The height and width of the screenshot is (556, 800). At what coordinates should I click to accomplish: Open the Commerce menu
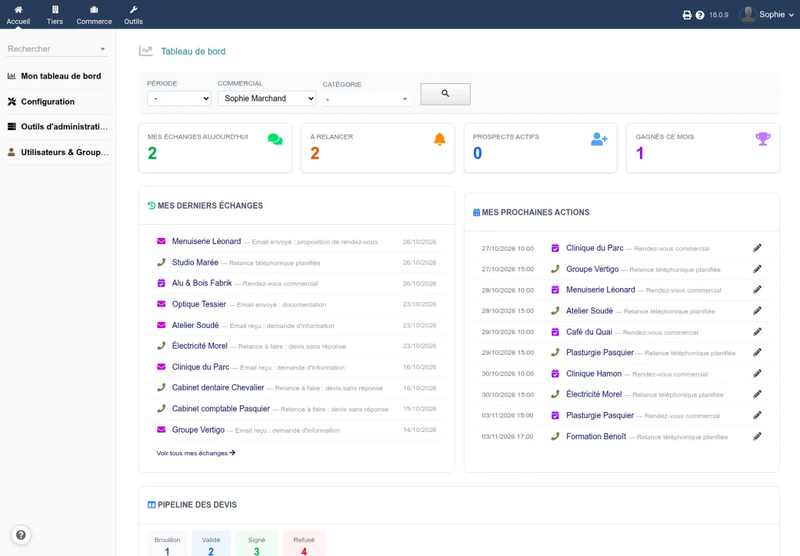tap(94, 15)
